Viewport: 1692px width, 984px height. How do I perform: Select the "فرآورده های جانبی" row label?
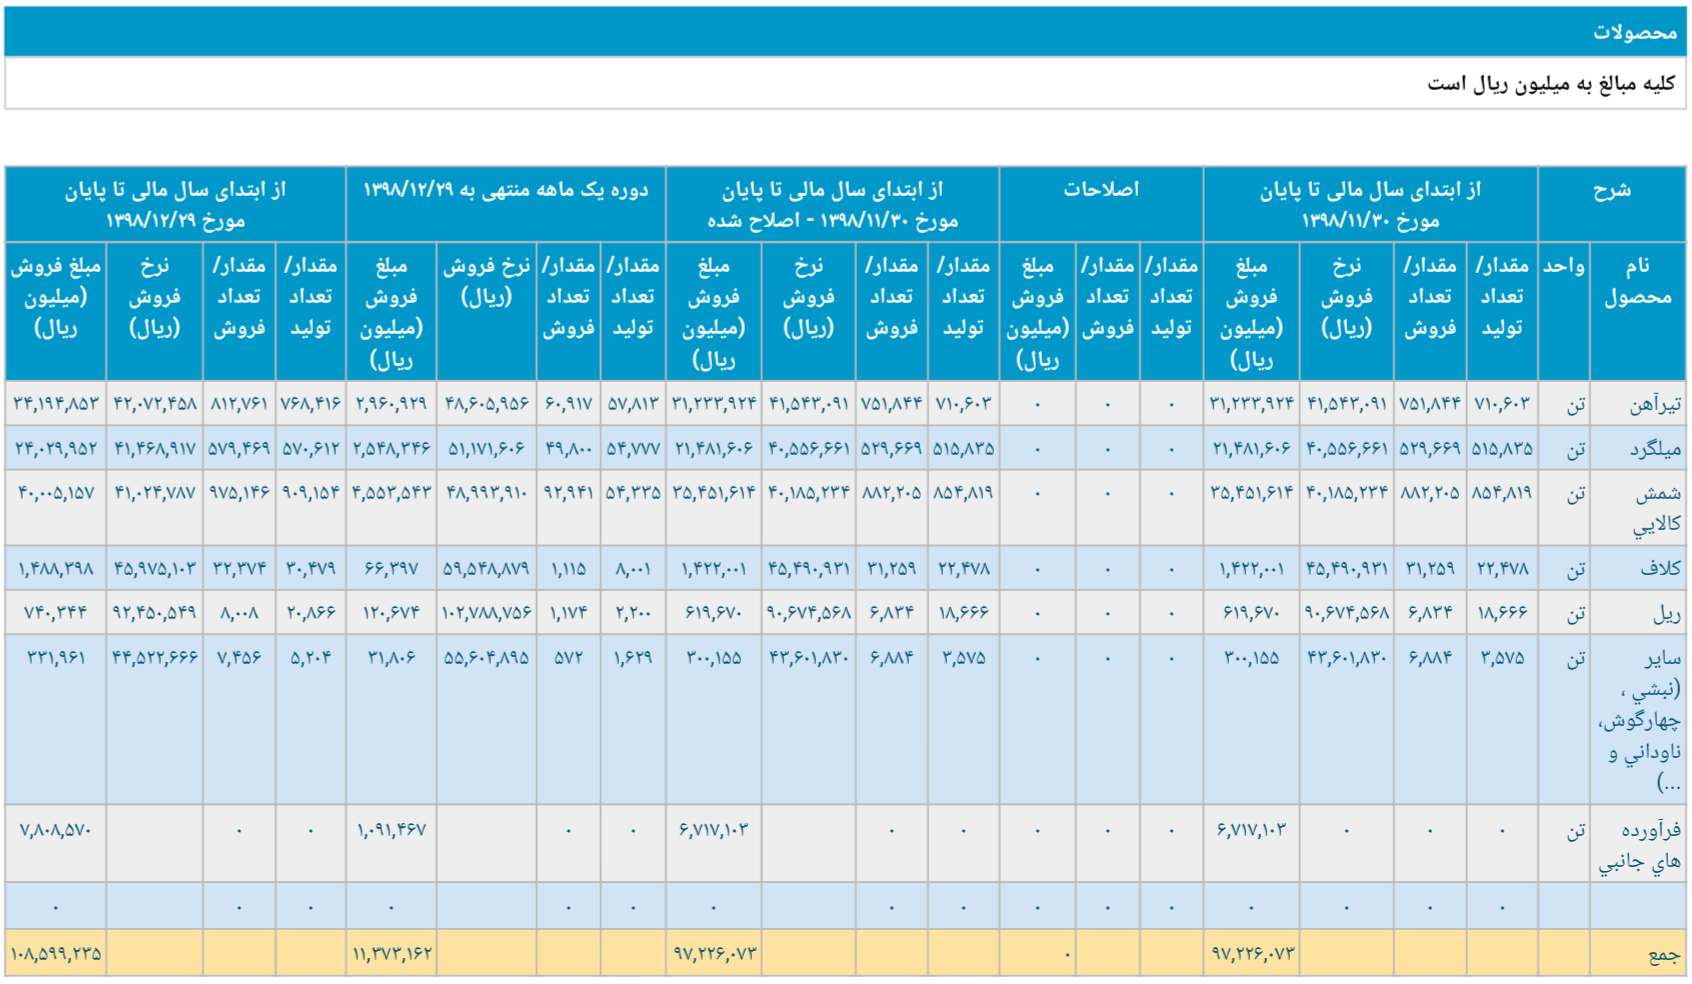coord(1640,845)
